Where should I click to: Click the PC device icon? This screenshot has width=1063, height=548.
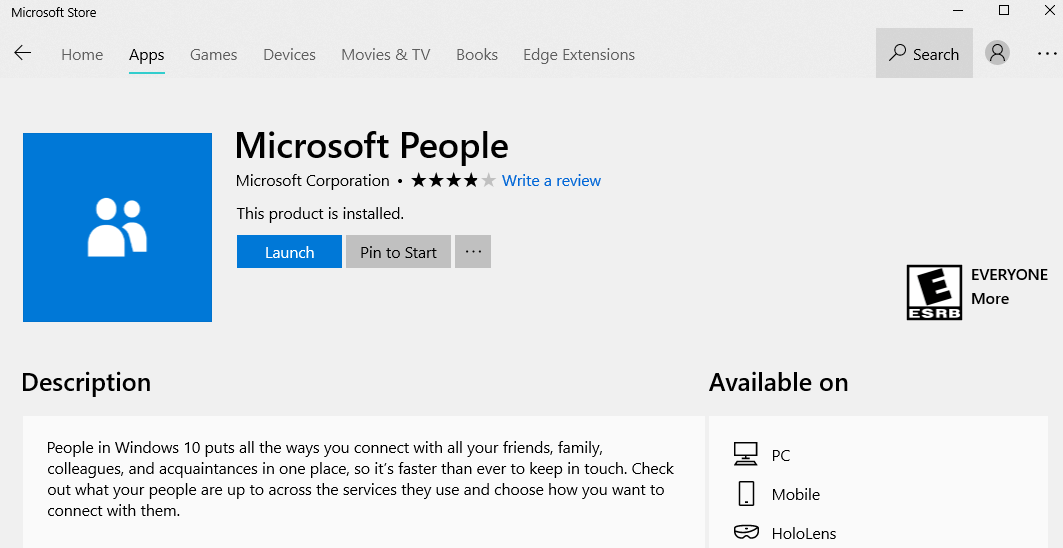745,455
